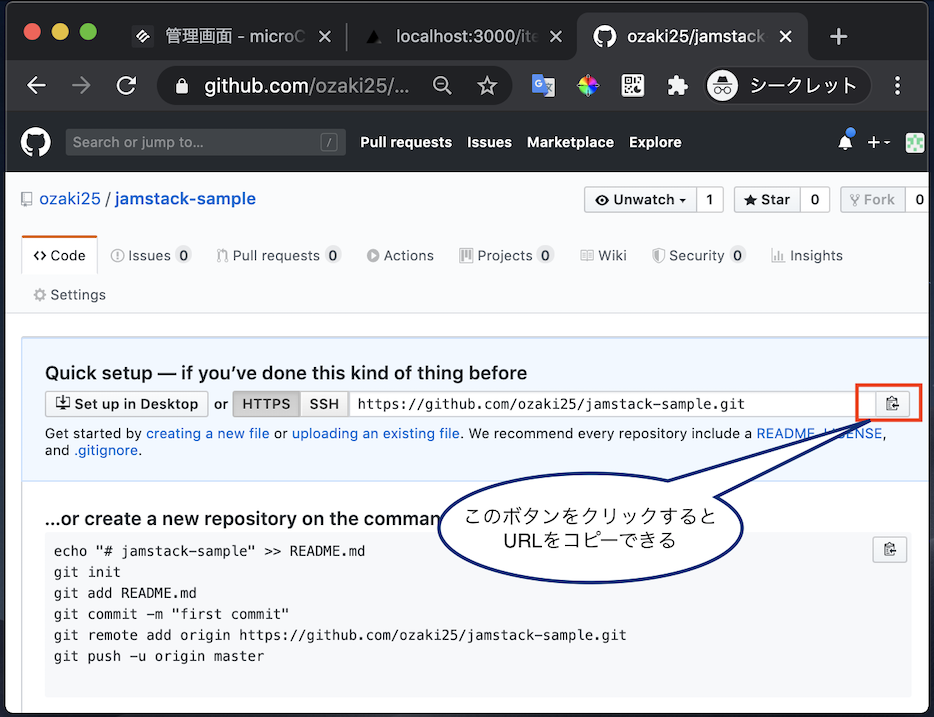Image resolution: width=934 pixels, height=717 pixels.
Task: Open the address bar zoom magnifier icon
Action: pos(442,86)
